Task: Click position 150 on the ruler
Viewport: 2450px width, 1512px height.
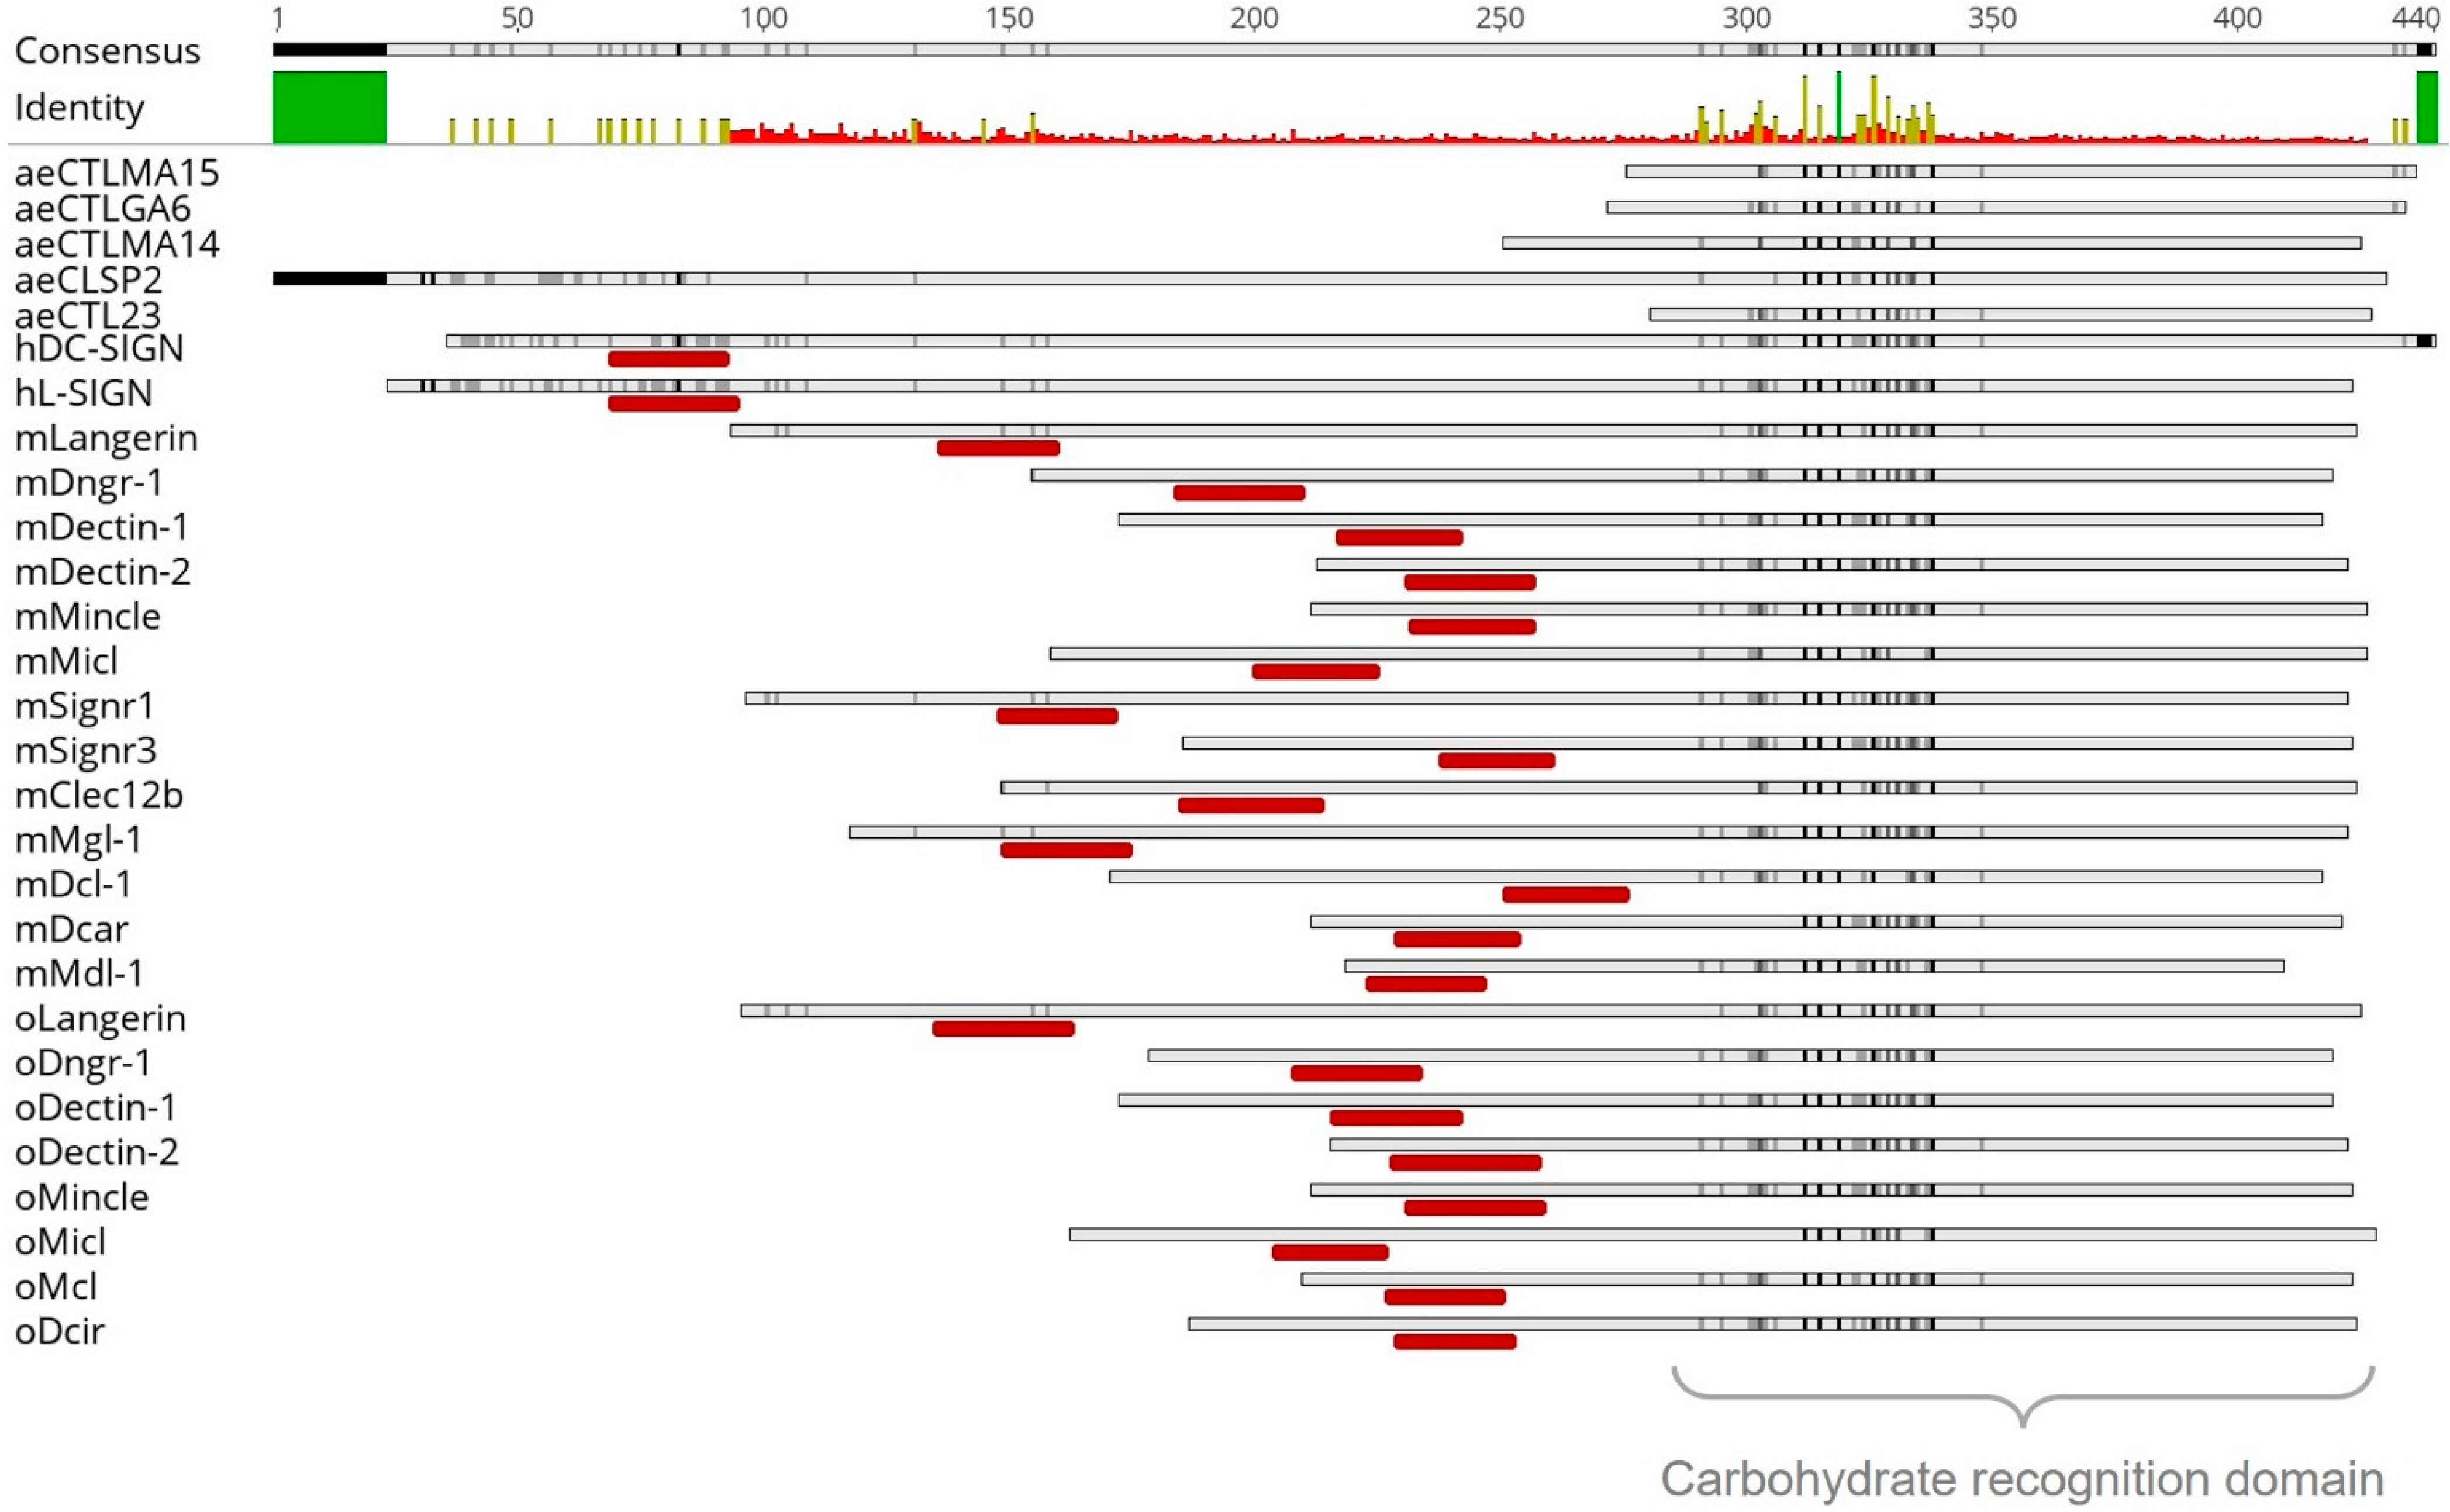Action: 1008,18
